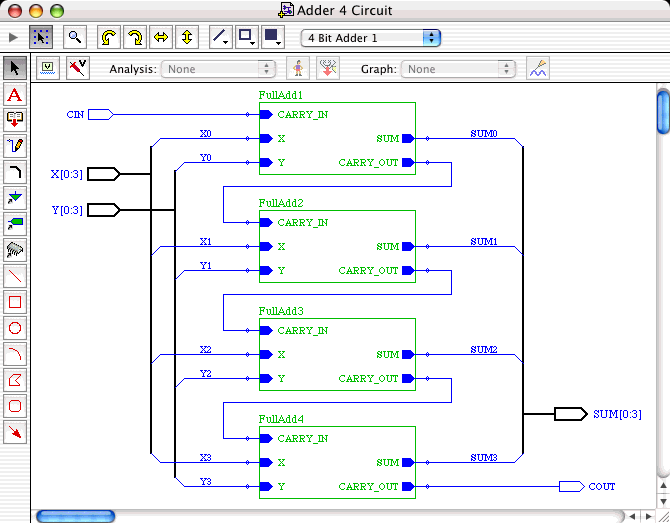Click the horizontal scrollbar thumb

click(x=75, y=516)
